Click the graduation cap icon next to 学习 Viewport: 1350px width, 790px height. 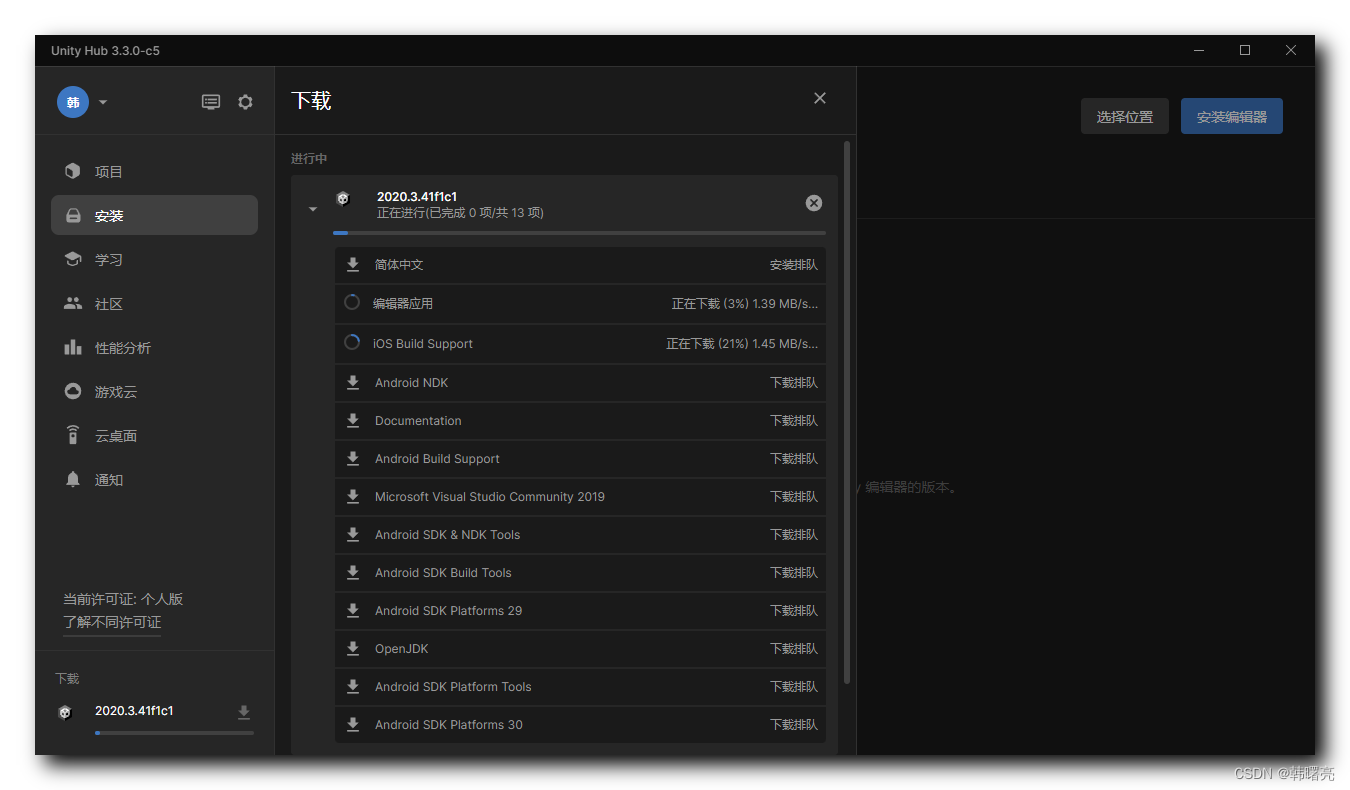pyautogui.click(x=72, y=259)
